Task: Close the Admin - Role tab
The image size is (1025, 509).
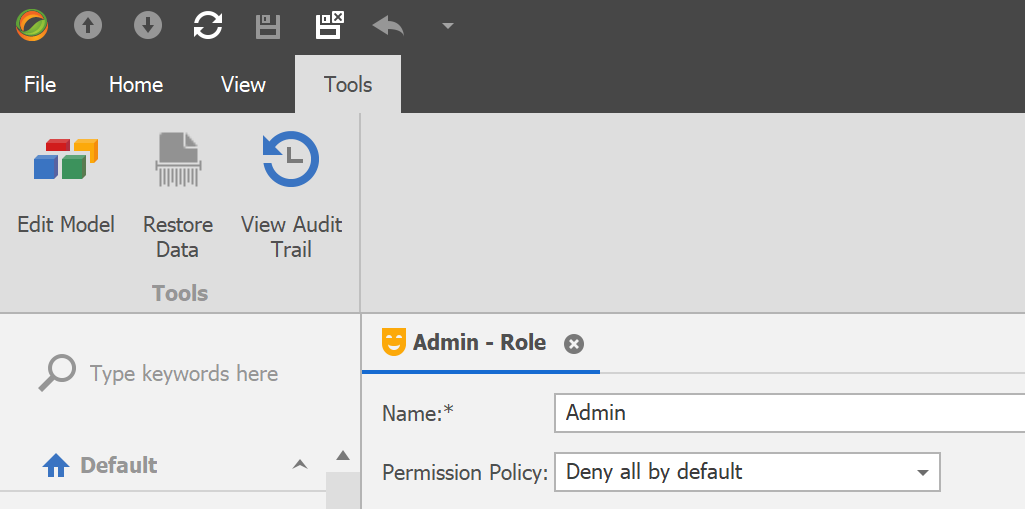Action: 574,344
